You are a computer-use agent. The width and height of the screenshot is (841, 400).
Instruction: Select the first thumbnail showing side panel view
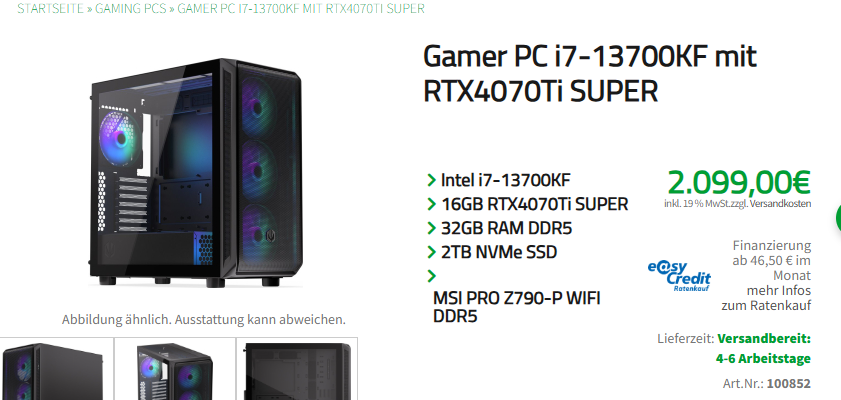coord(54,371)
